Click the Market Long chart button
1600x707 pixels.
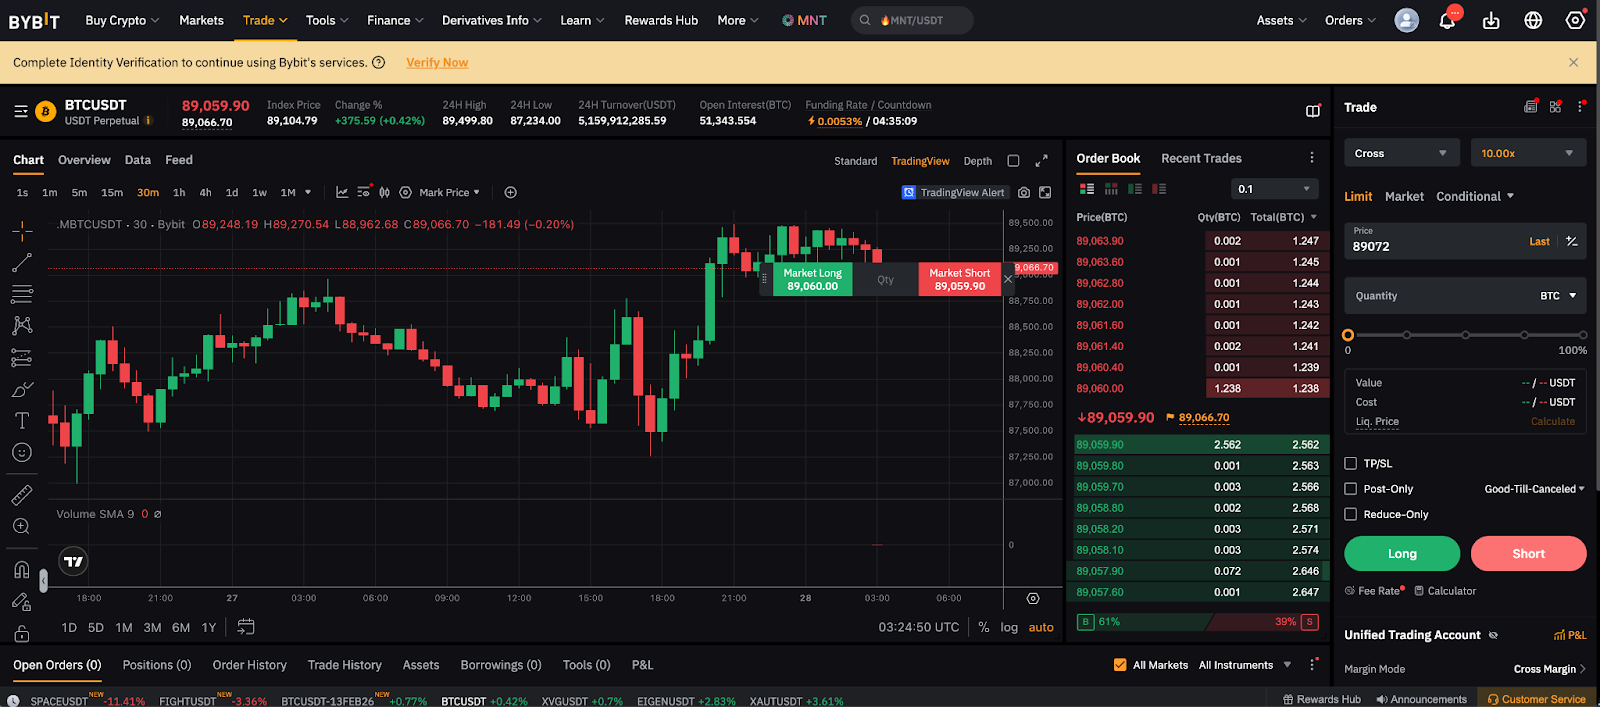812,279
